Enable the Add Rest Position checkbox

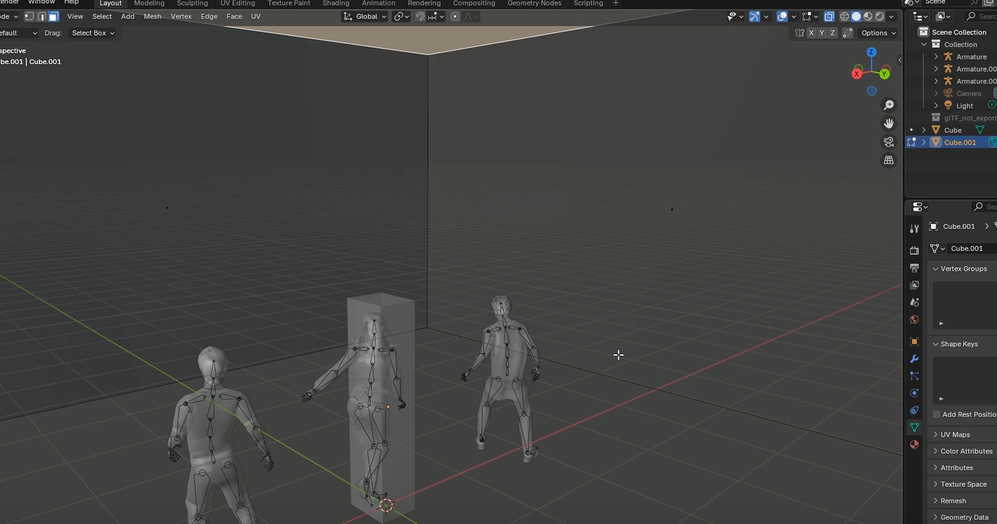click(x=937, y=414)
